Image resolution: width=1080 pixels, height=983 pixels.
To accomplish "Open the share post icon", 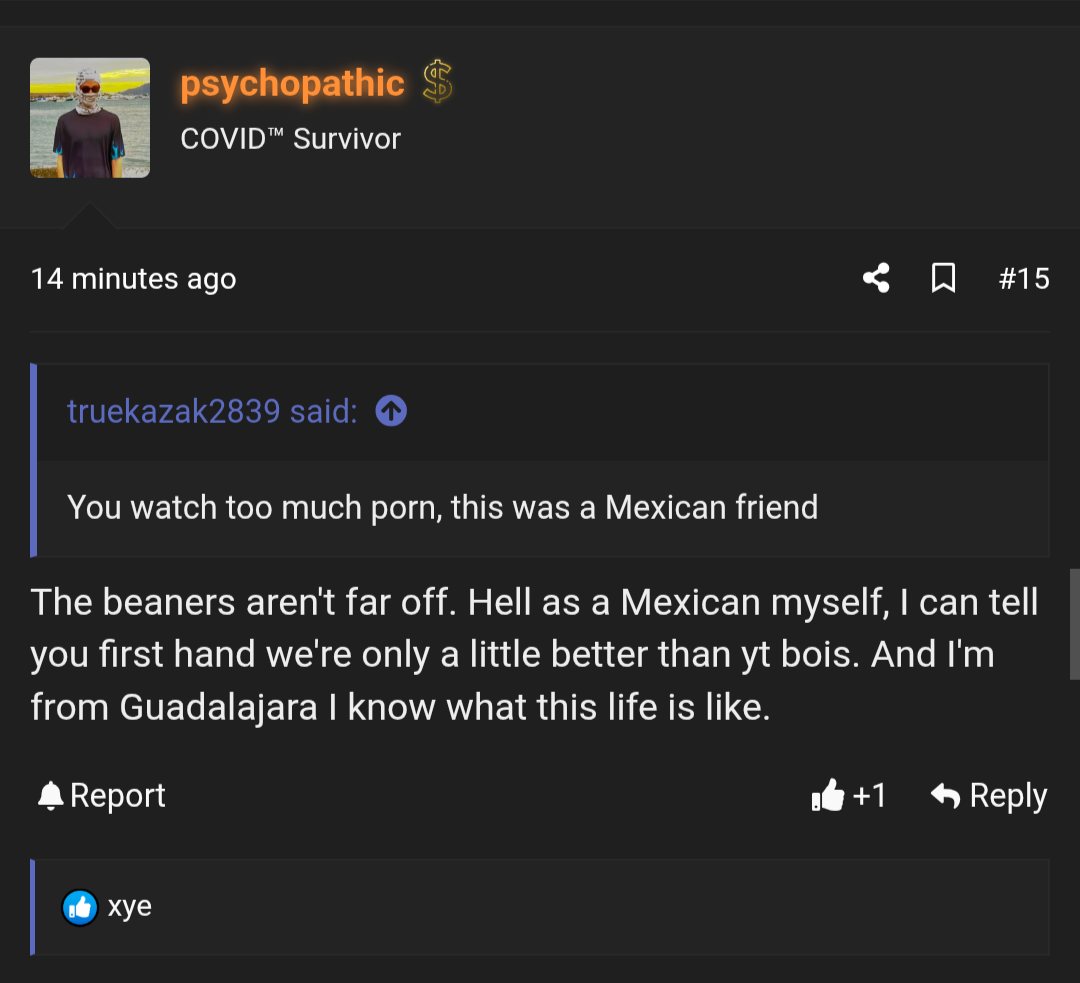I will tap(876, 278).
